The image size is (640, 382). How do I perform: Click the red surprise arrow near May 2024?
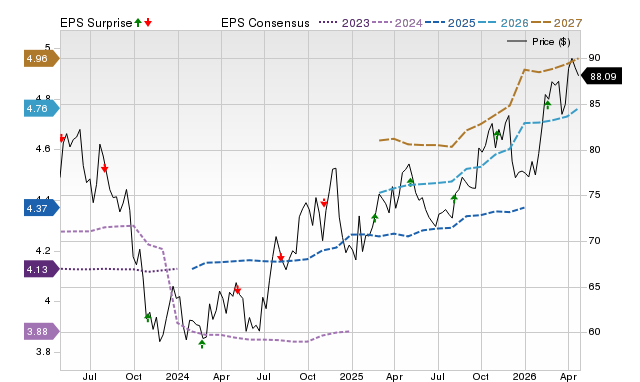click(x=237, y=290)
